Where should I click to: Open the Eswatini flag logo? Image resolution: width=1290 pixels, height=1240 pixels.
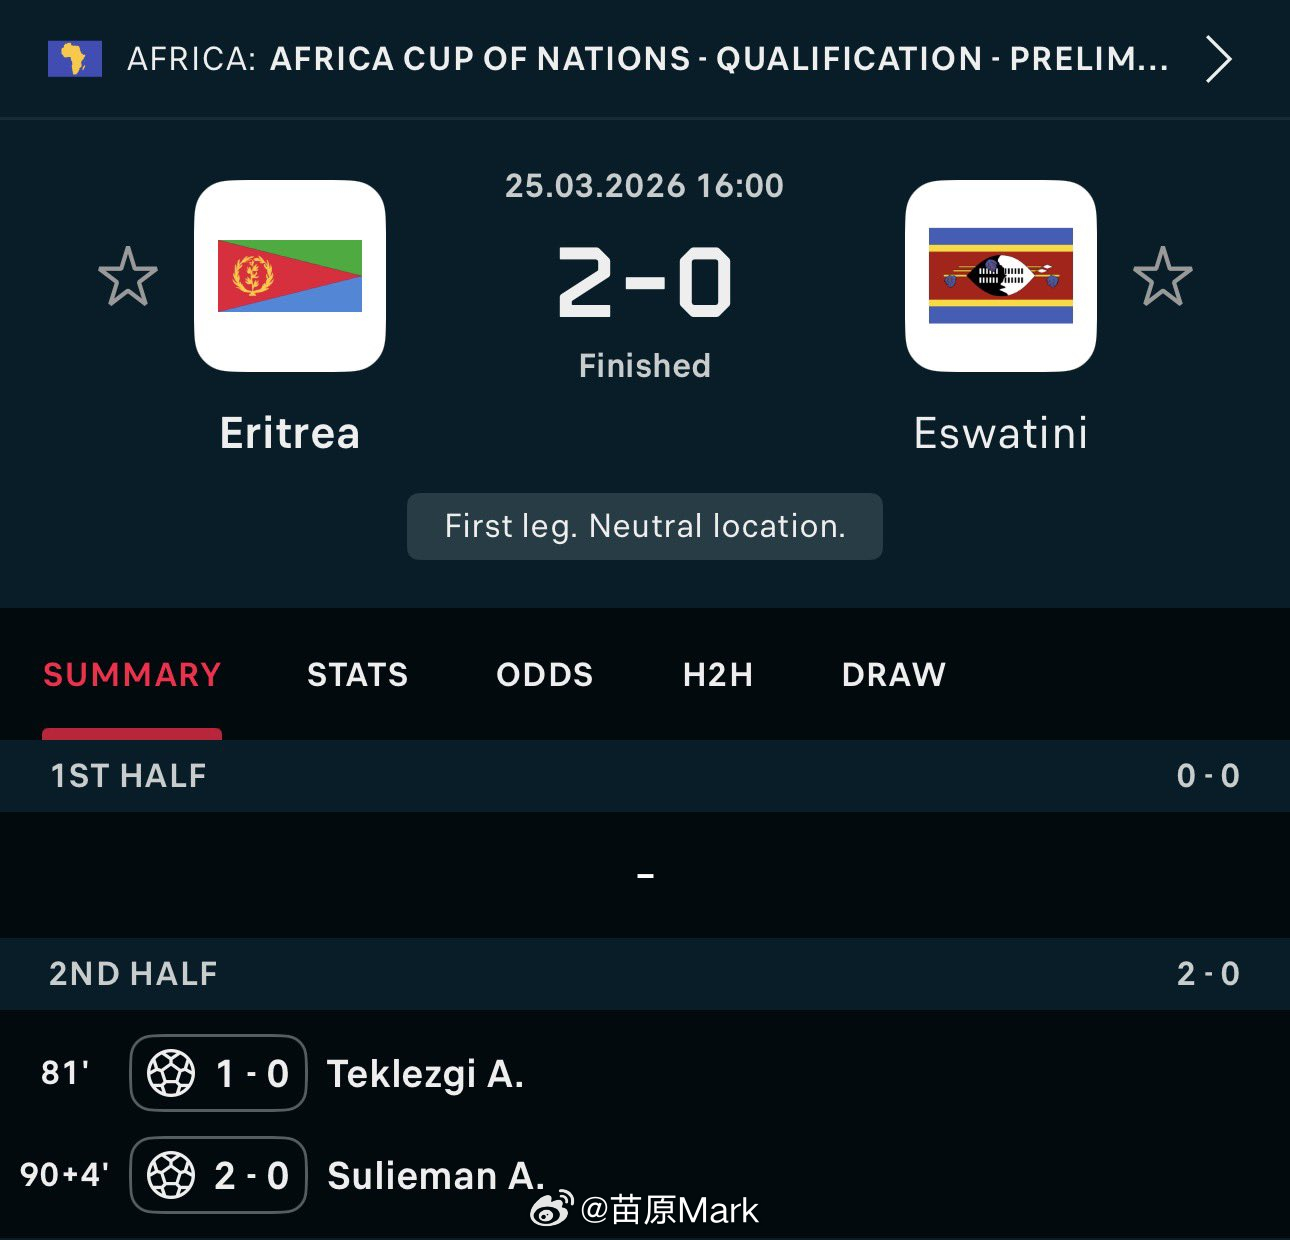[x=1001, y=276]
